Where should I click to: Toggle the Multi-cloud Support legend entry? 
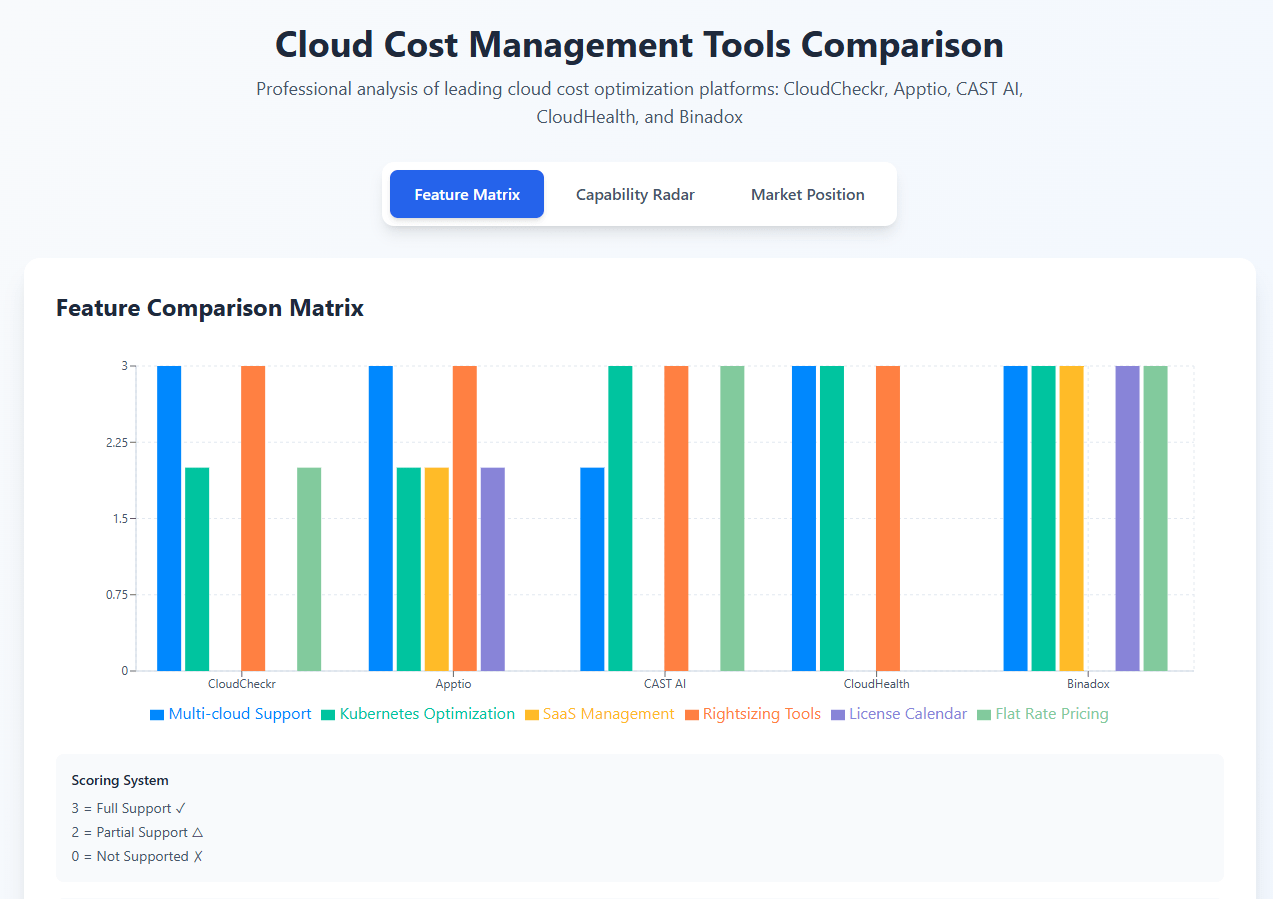231,714
